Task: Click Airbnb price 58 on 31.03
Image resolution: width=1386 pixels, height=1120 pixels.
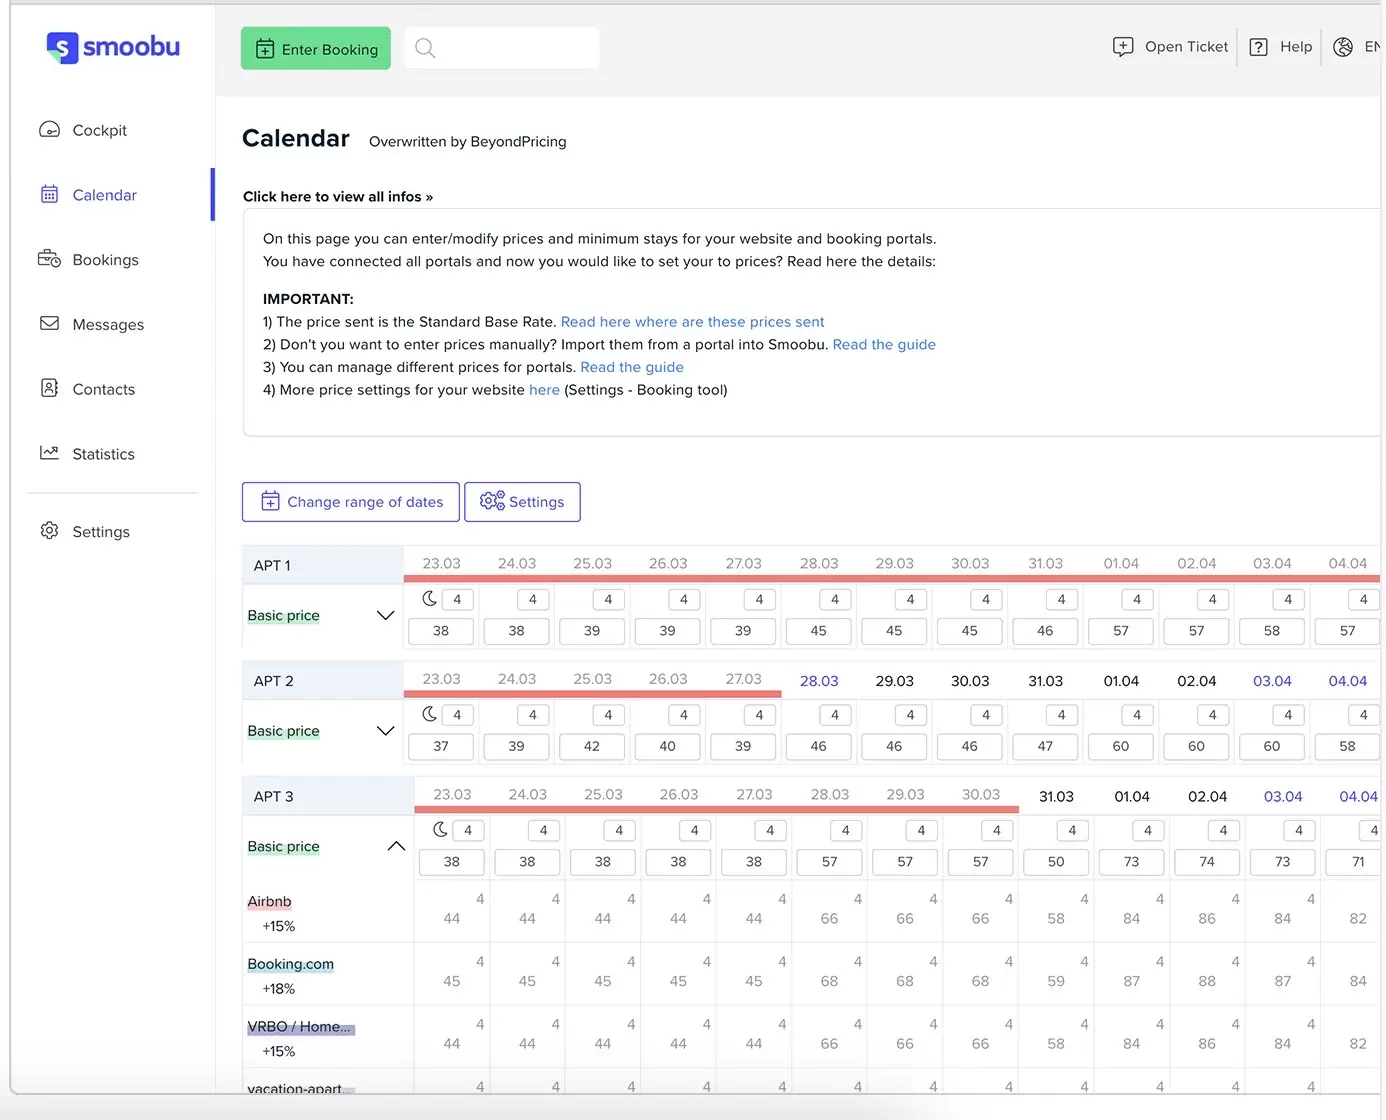Action: coord(1056,919)
